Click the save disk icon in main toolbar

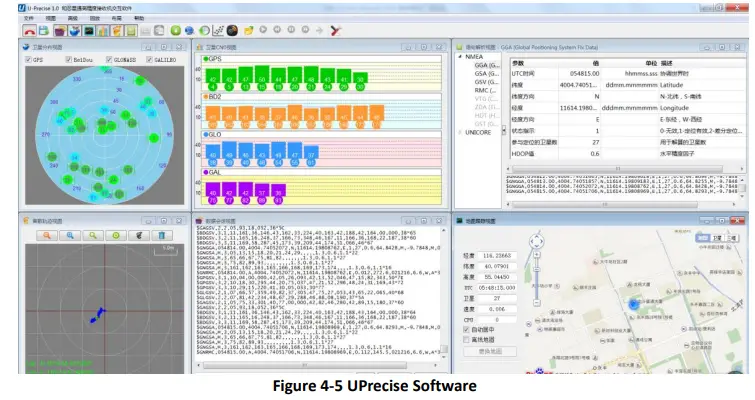click(44, 31)
